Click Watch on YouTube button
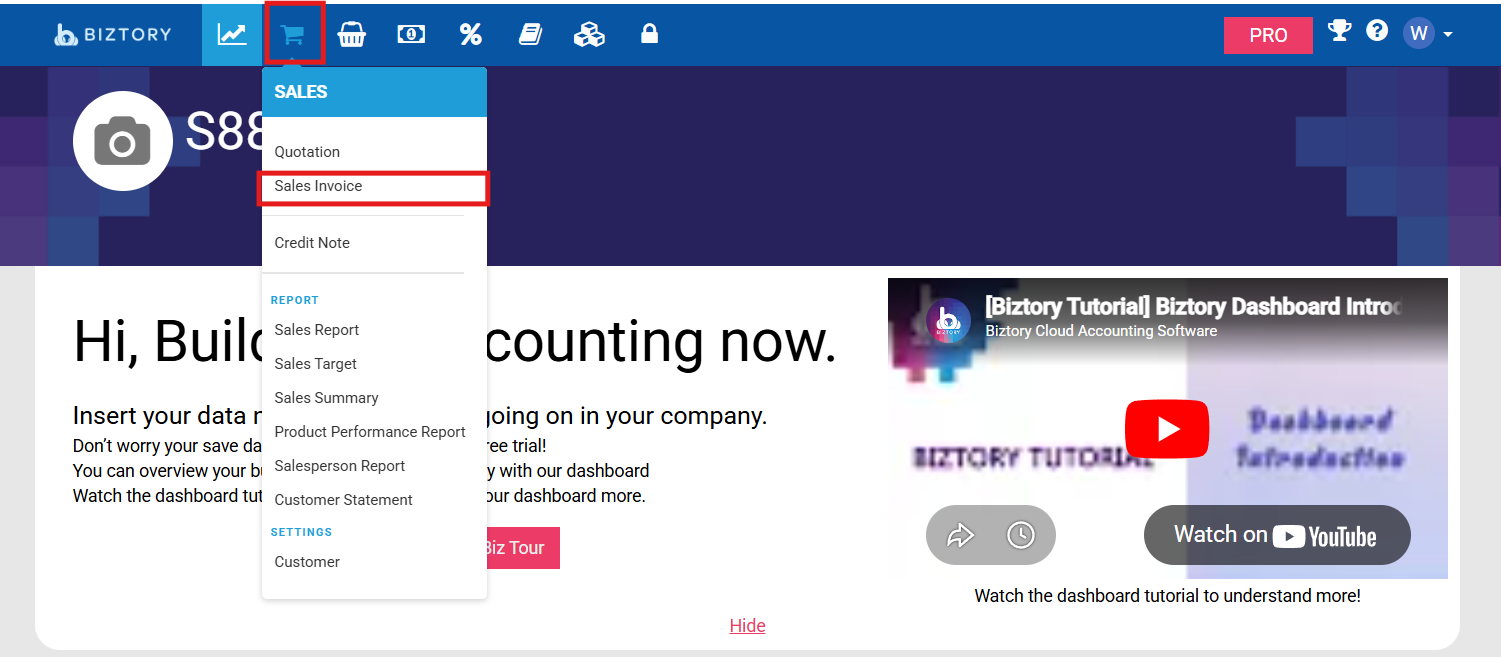Viewport: 1501px width, 657px height. point(1277,535)
